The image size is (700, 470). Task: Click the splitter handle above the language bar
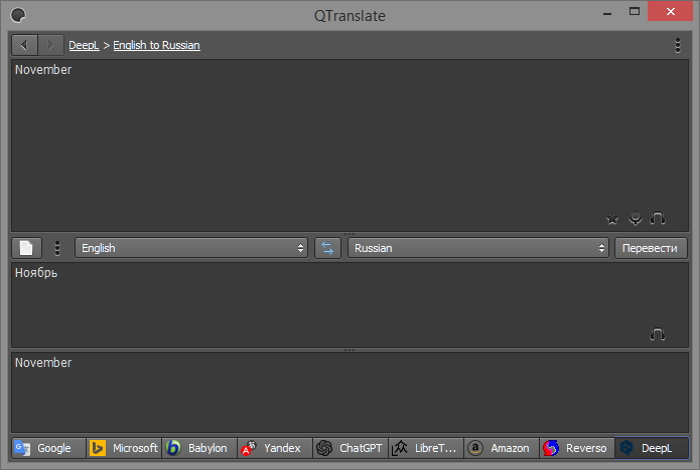pos(350,234)
